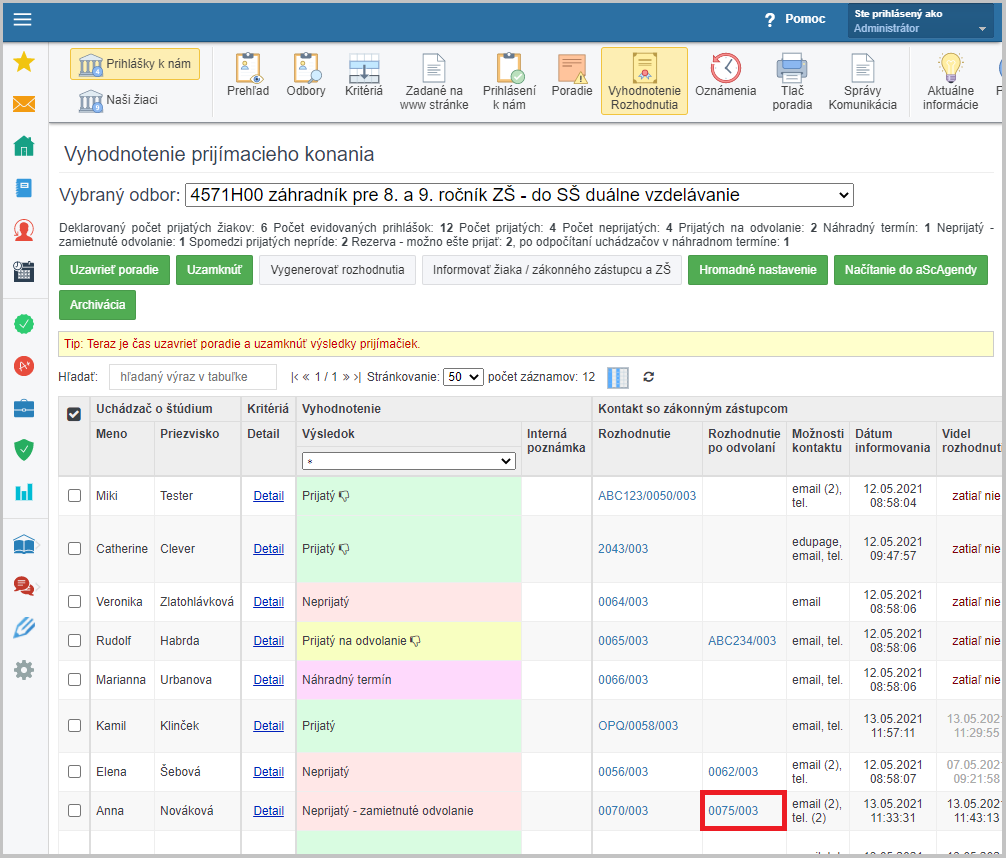This screenshot has width=1006, height=858.
Task: Click the Tlač poradia printer icon
Action: [x=792, y=81]
